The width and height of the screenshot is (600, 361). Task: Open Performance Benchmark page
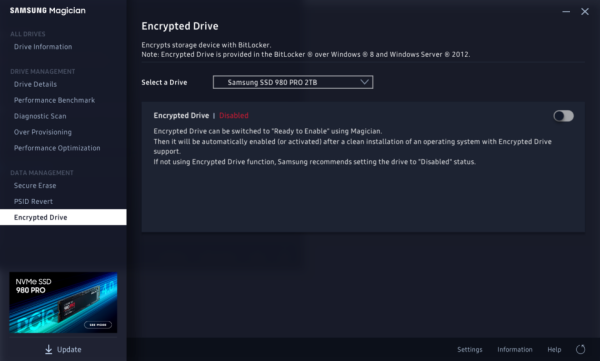click(x=54, y=100)
